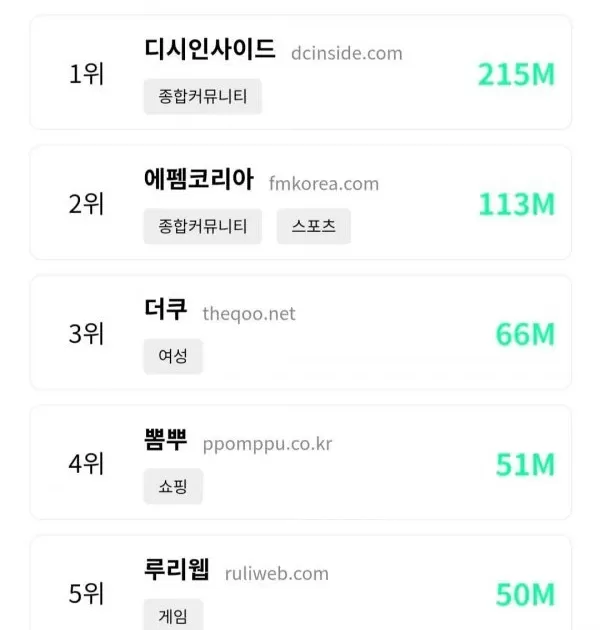Click the 66M traffic figure

tap(525, 334)
